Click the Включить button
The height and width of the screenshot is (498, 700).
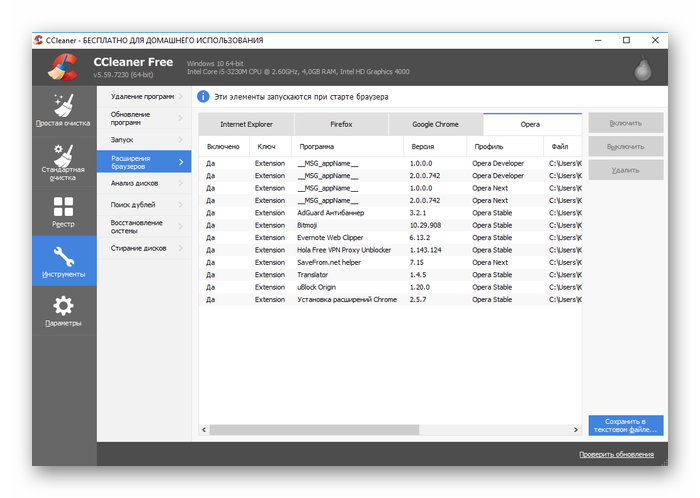625,123
